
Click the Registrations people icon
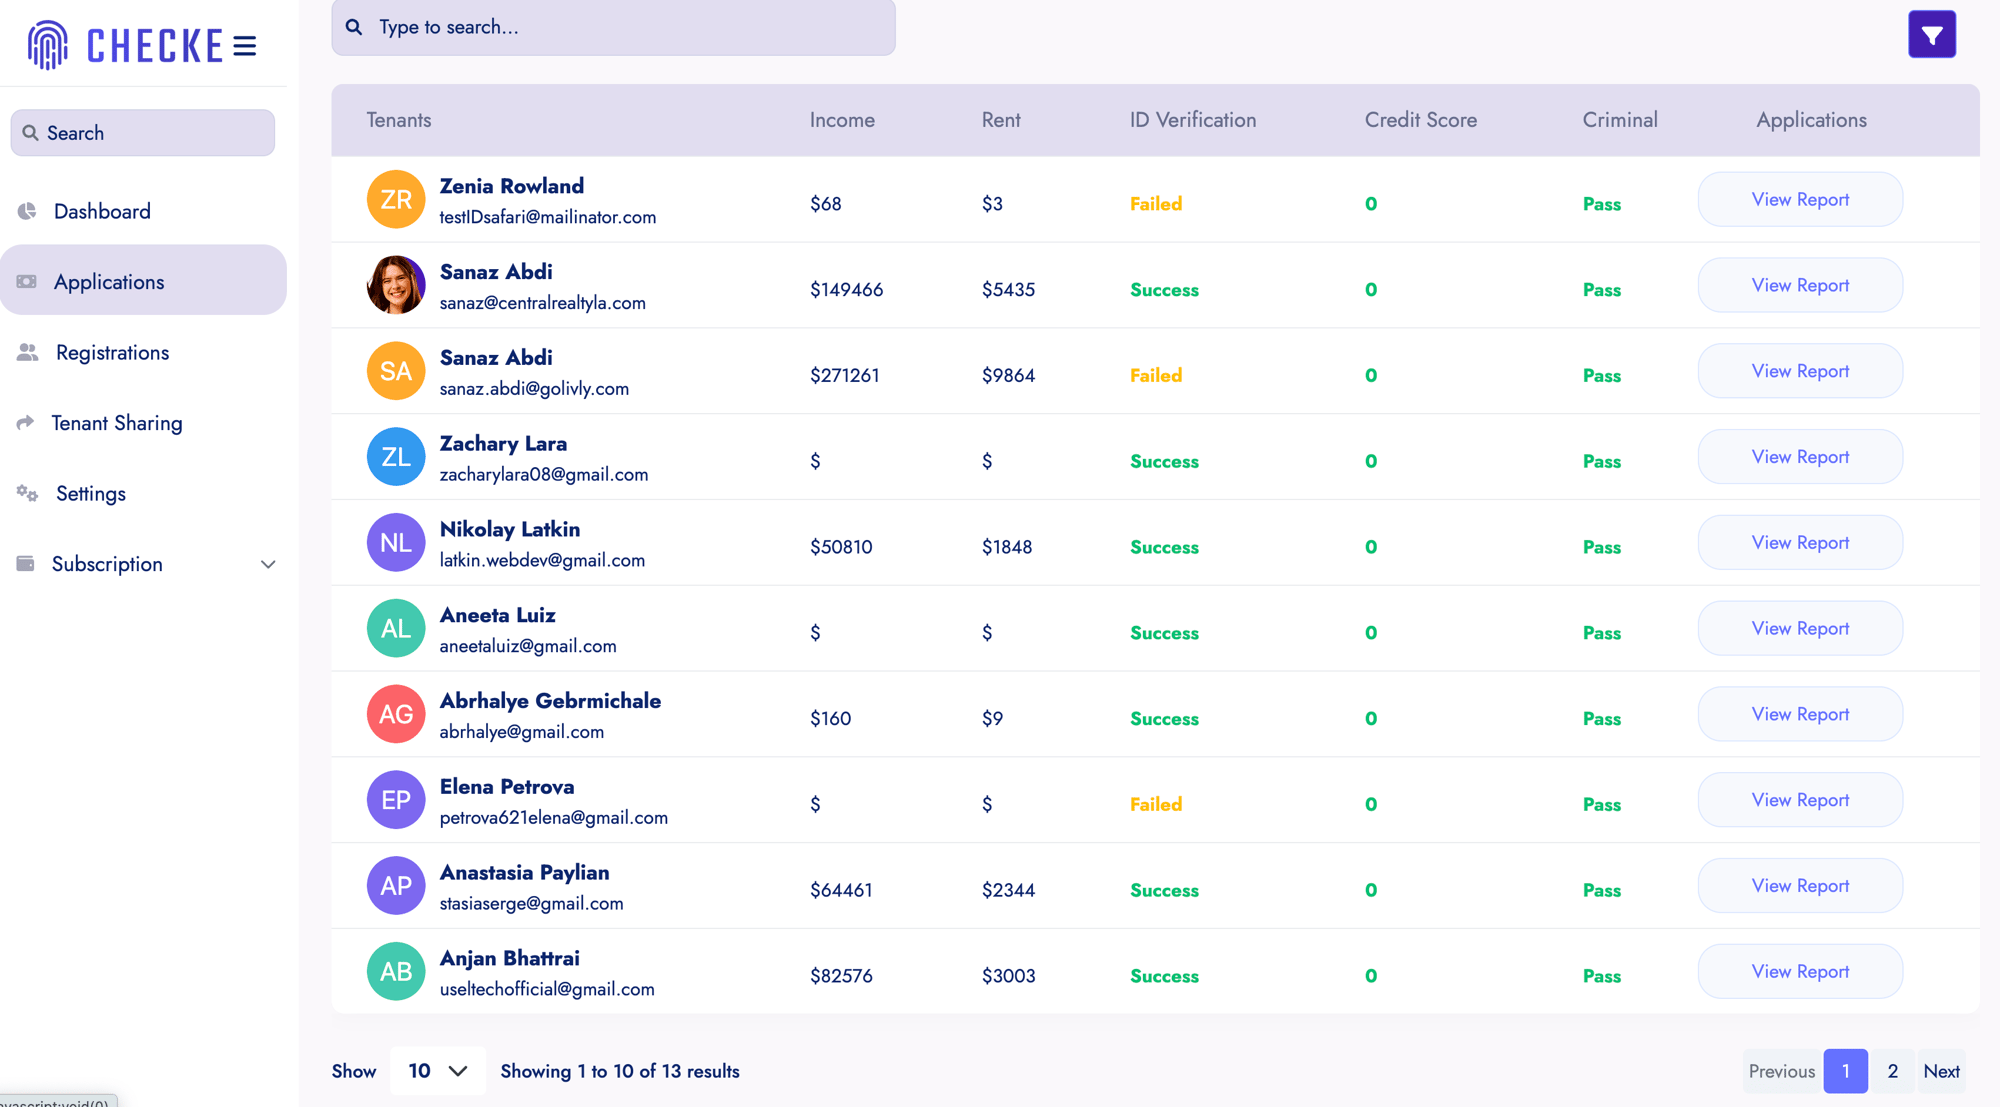click(28, 352)
